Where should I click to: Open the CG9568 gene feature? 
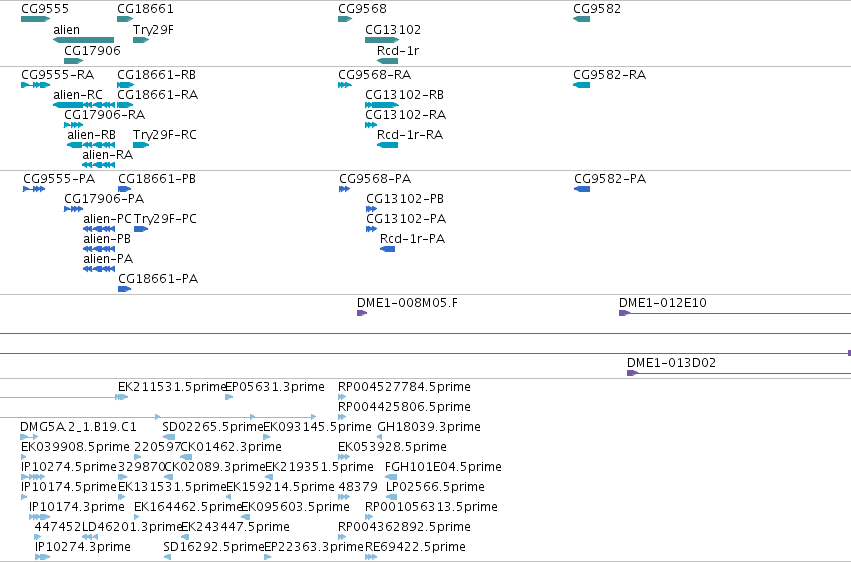345,19
